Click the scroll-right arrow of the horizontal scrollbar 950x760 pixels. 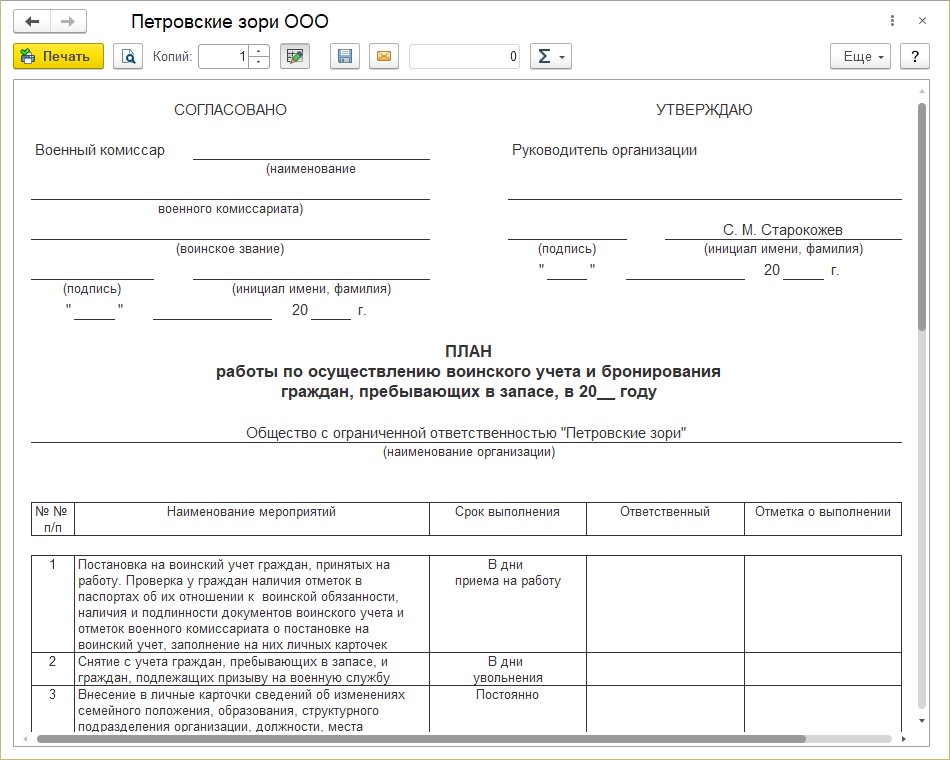pos(903,739)
